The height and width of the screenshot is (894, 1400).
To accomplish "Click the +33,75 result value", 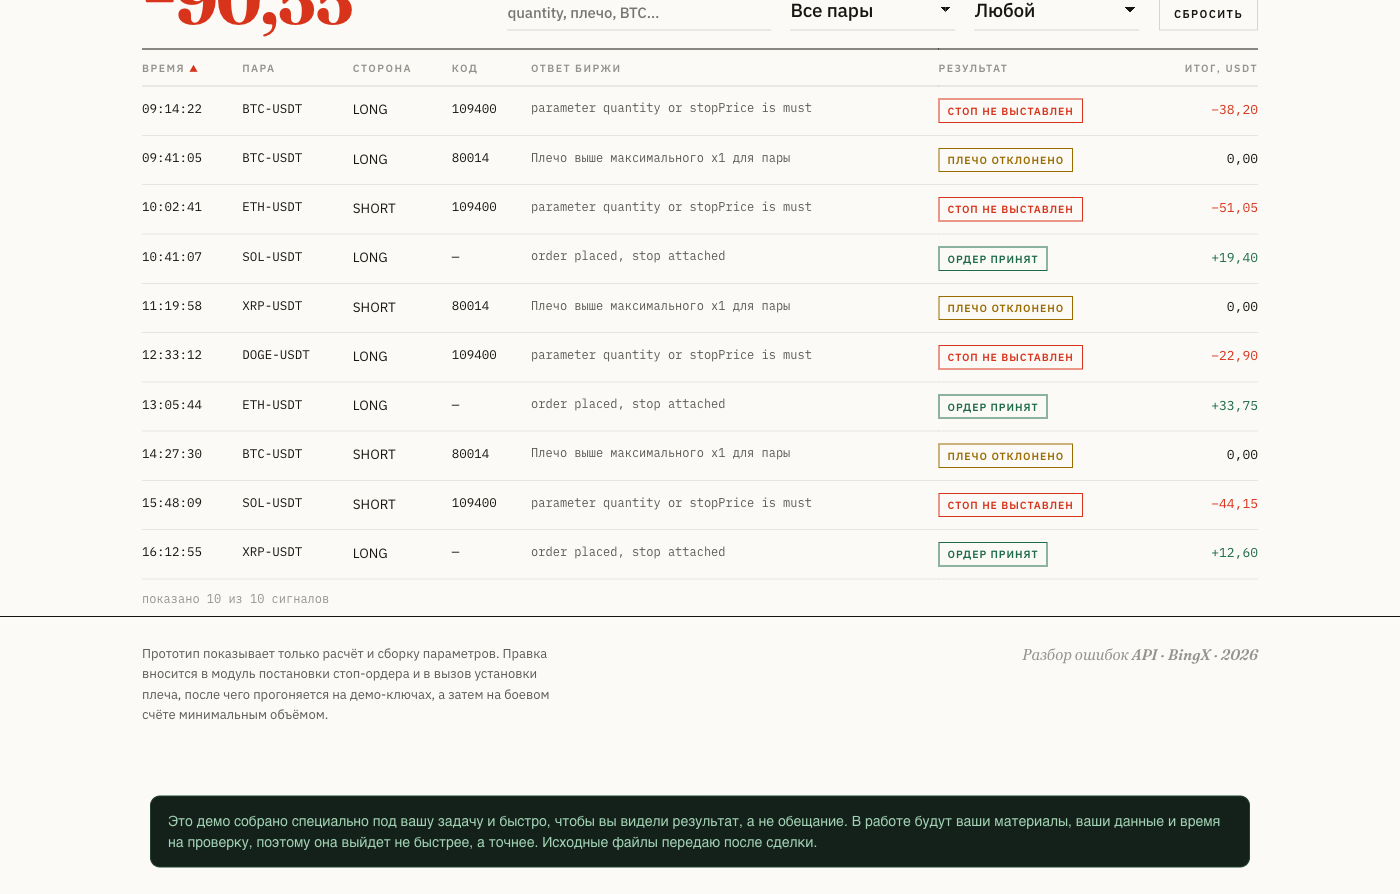I will [x=1234, y=406].
